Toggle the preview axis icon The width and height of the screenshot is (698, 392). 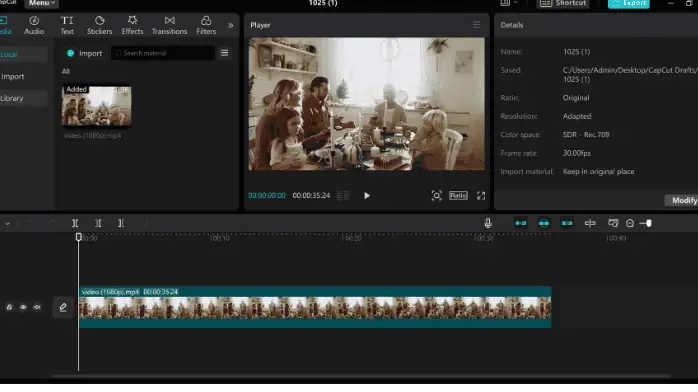coord(590,223)
